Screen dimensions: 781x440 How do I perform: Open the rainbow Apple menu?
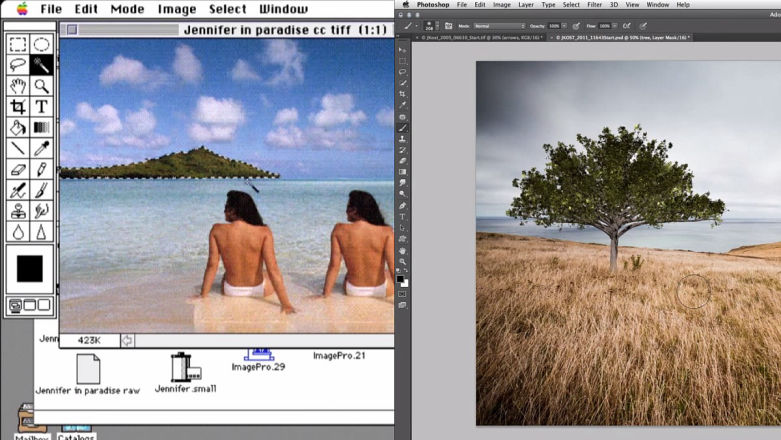pos(22,8)
